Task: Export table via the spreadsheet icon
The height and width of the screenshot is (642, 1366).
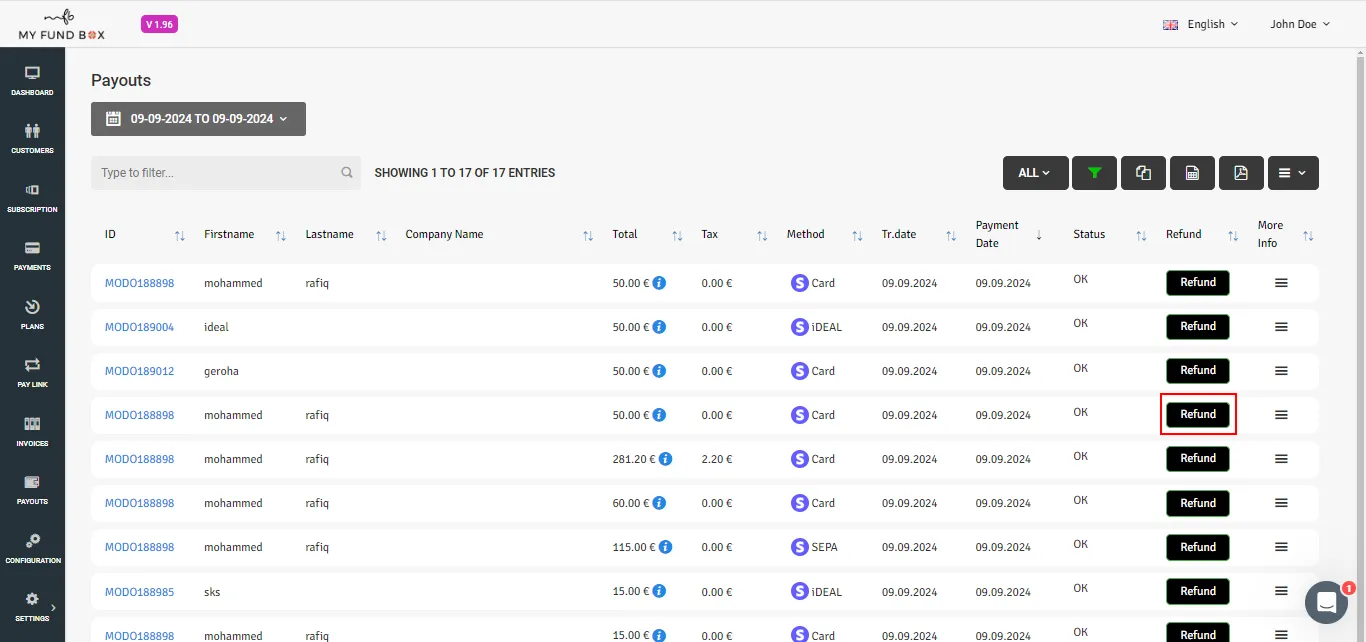Action: point(1192,173)
